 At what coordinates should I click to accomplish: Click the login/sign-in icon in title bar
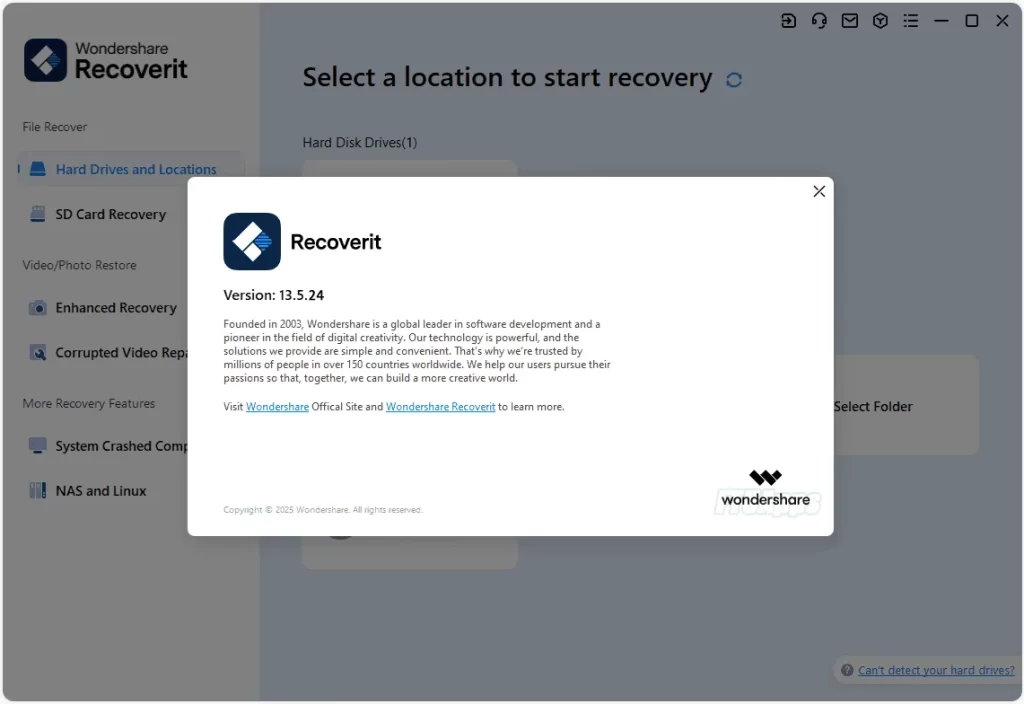[x=789, y=21]
